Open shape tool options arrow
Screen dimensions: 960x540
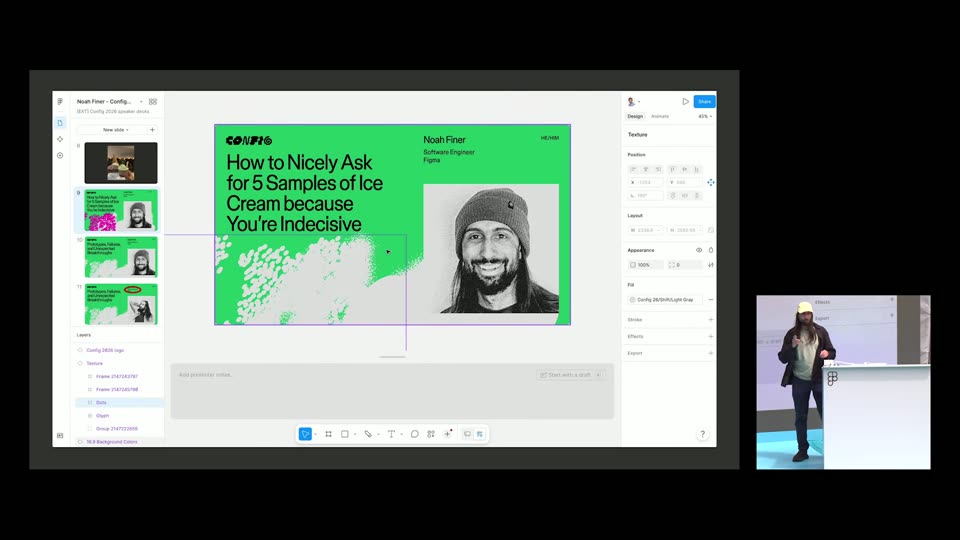pos(354,435)
